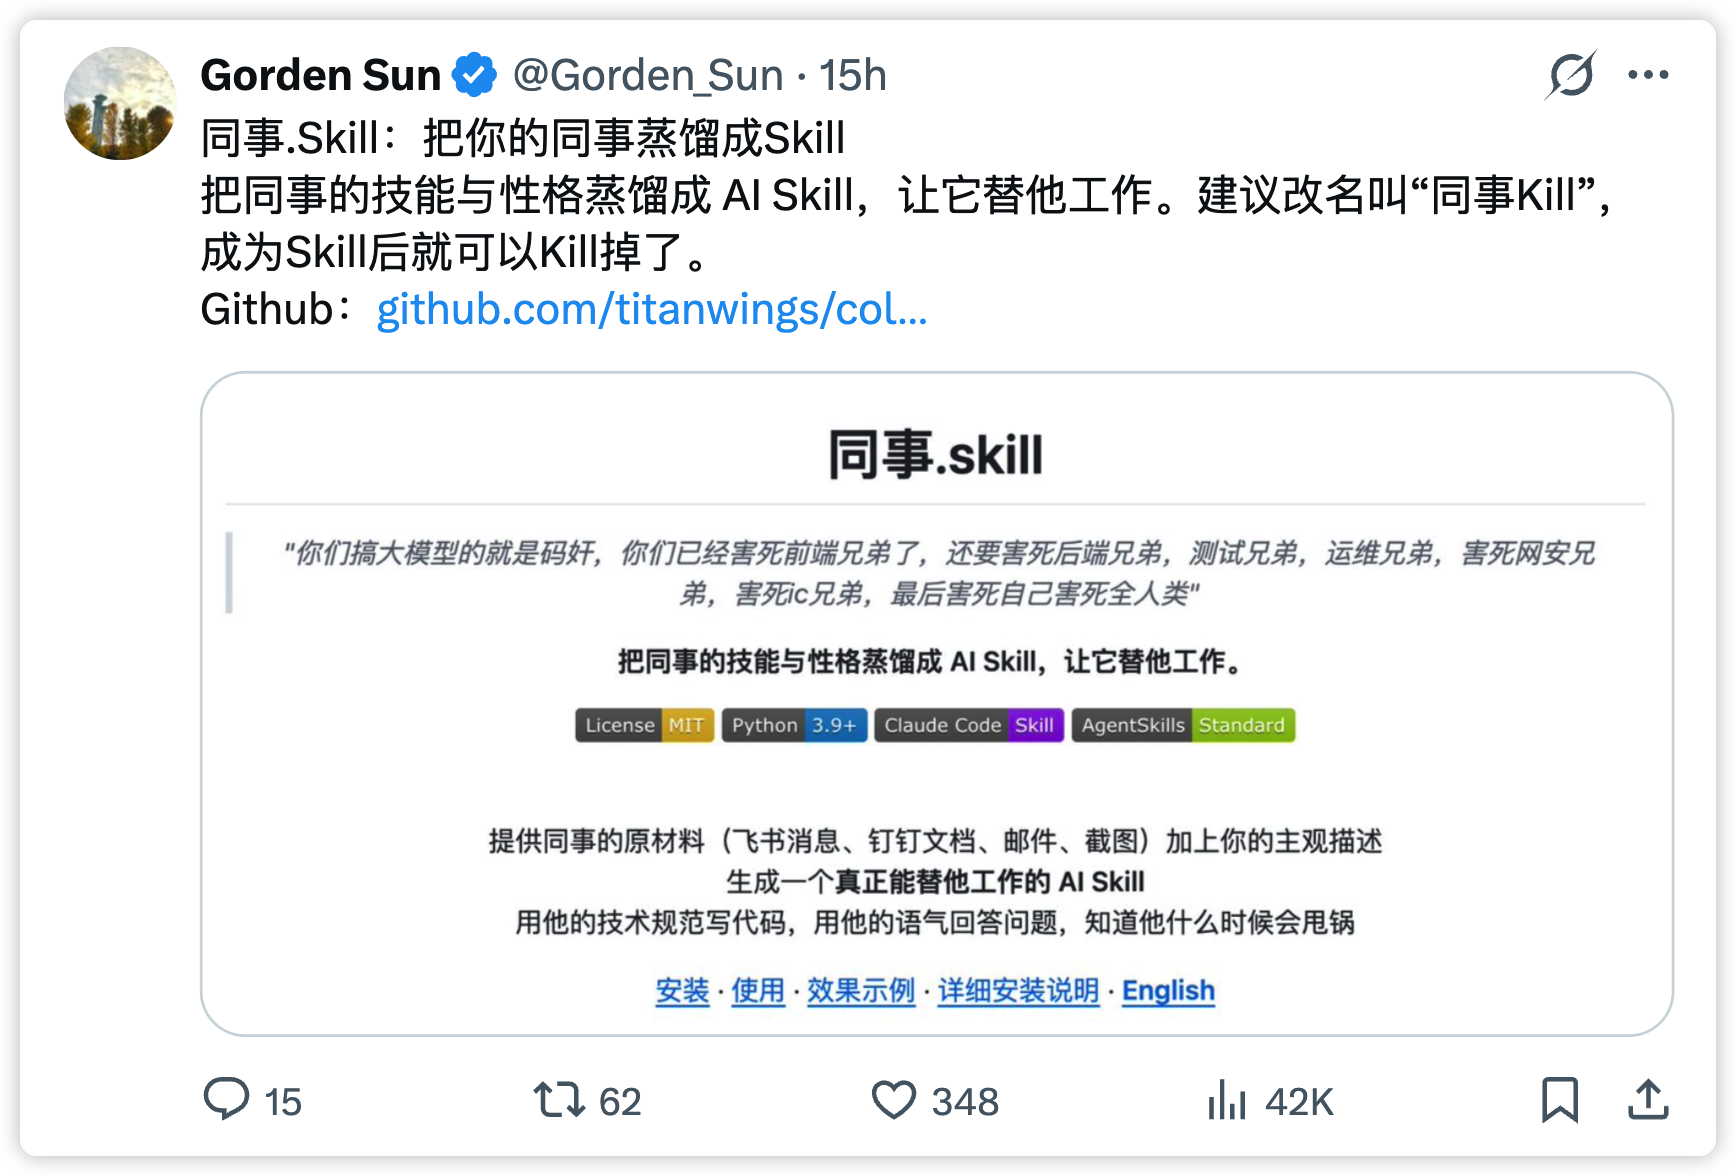Click Gorden Sun's blue verified badge

coord(474,75)
